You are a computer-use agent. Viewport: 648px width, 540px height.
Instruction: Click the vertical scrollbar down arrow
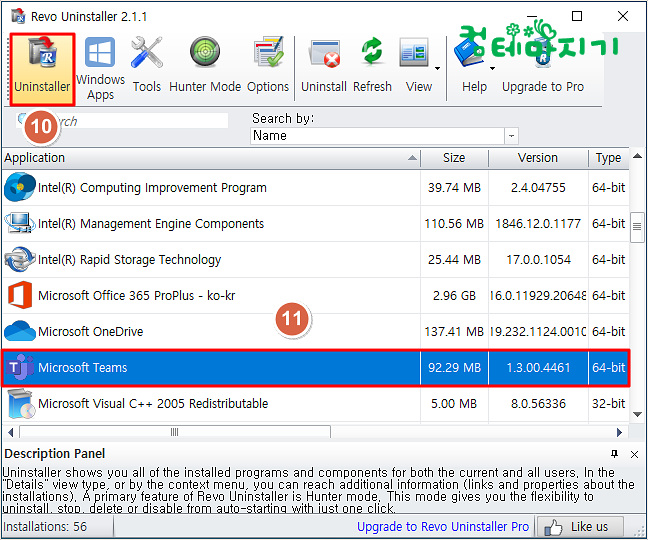click(637, 414)
